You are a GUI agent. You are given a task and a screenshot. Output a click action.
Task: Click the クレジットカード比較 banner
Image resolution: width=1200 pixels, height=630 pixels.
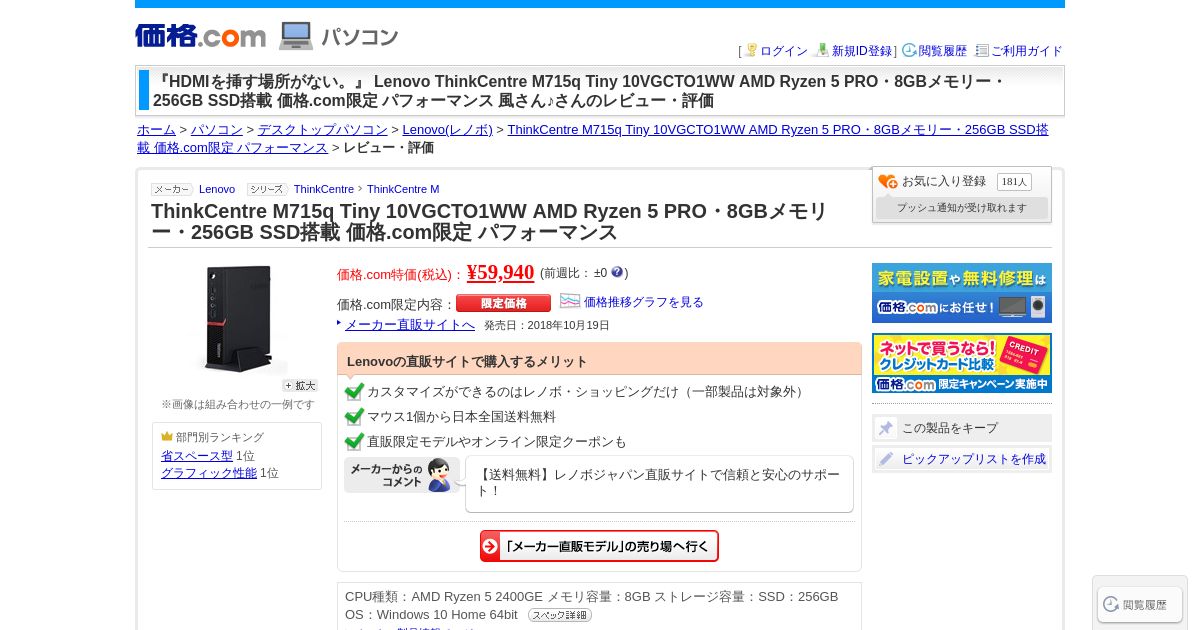click(x=962, y=363)
